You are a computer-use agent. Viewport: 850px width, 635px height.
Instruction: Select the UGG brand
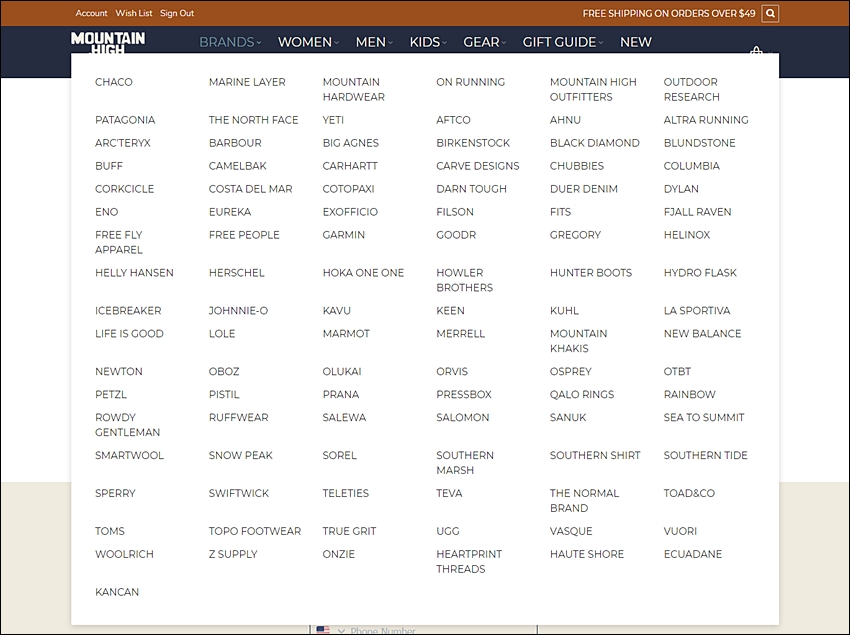coord(448,531)
